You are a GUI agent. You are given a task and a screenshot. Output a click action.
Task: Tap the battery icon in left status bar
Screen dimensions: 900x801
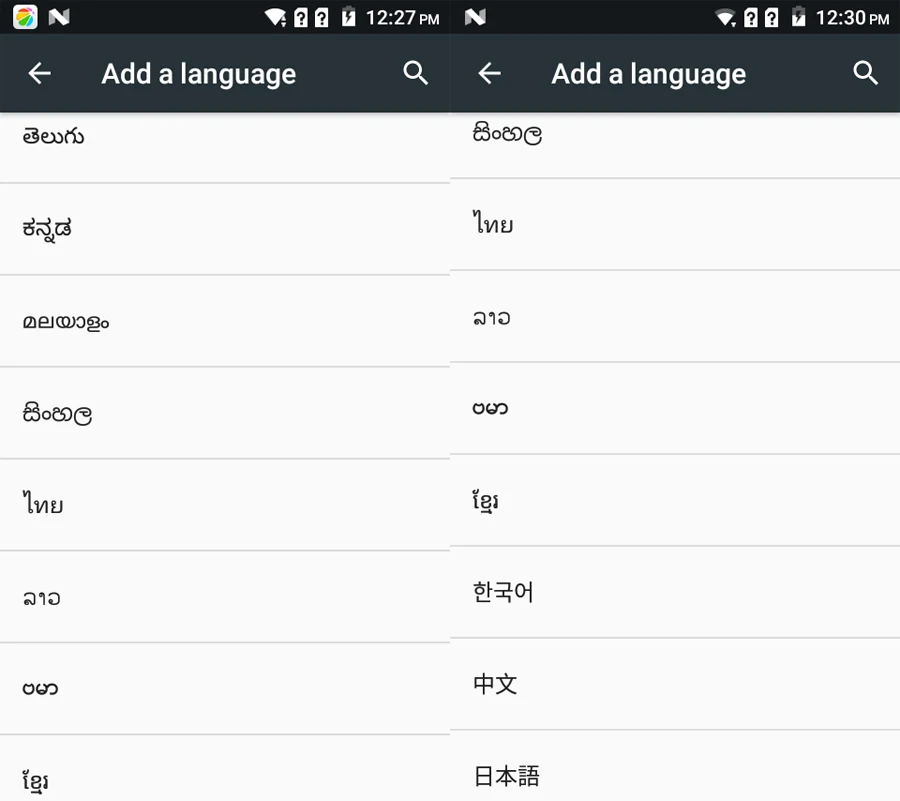coord(348,17)
